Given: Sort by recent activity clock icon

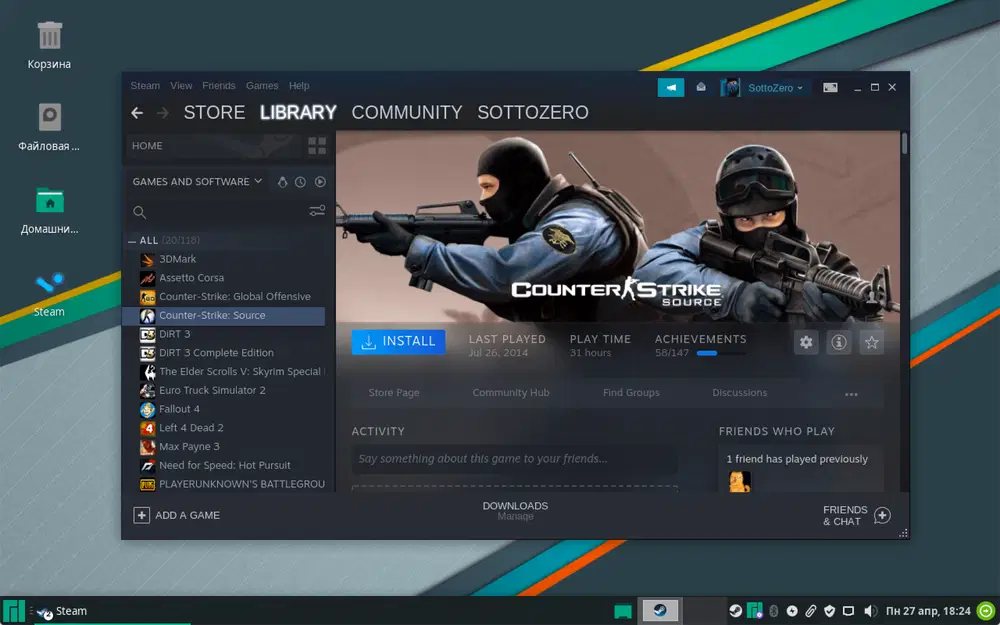Looking at the screenshot, I should click(x=300, y=182).
